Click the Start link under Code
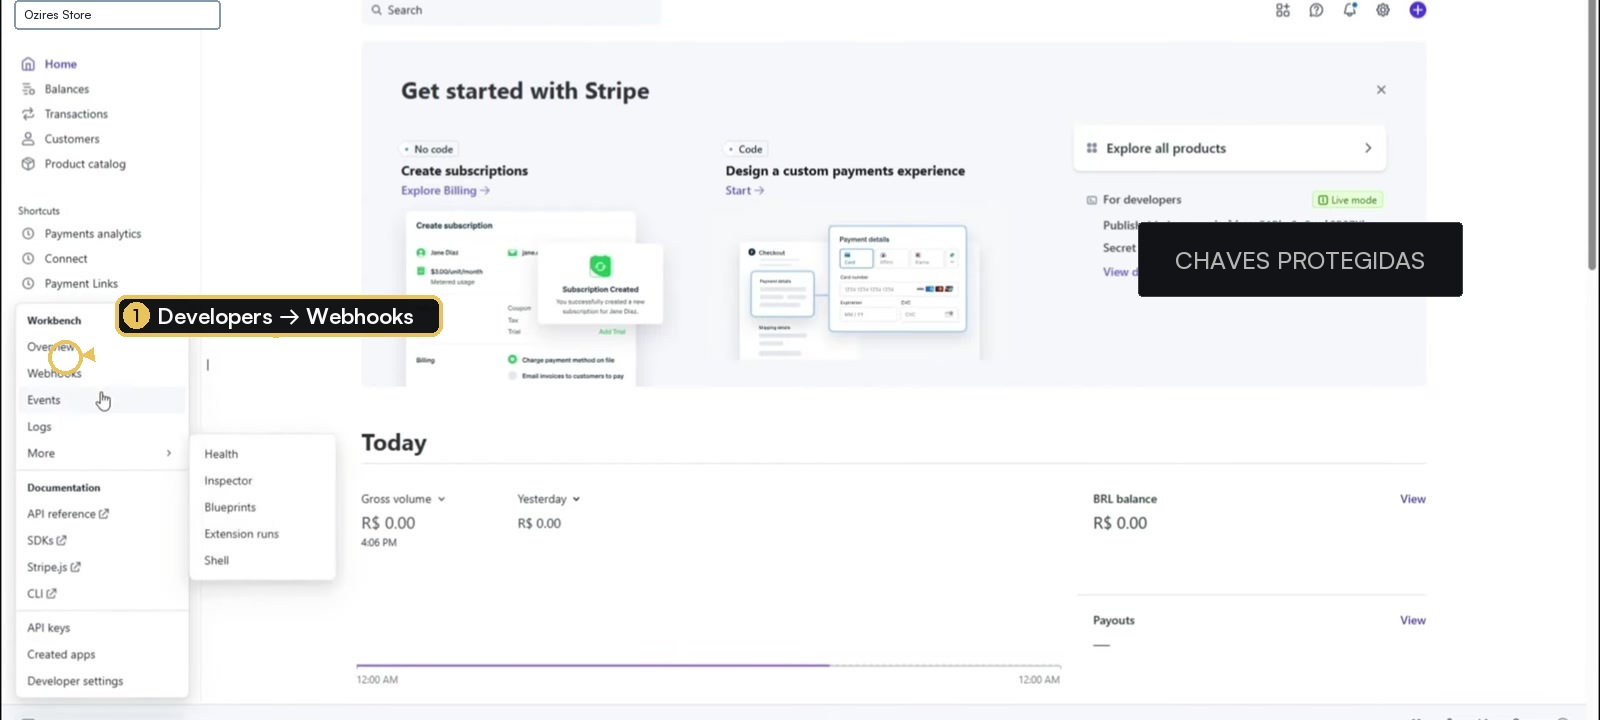Viewport: 1600px width, 720px height. 744,191
